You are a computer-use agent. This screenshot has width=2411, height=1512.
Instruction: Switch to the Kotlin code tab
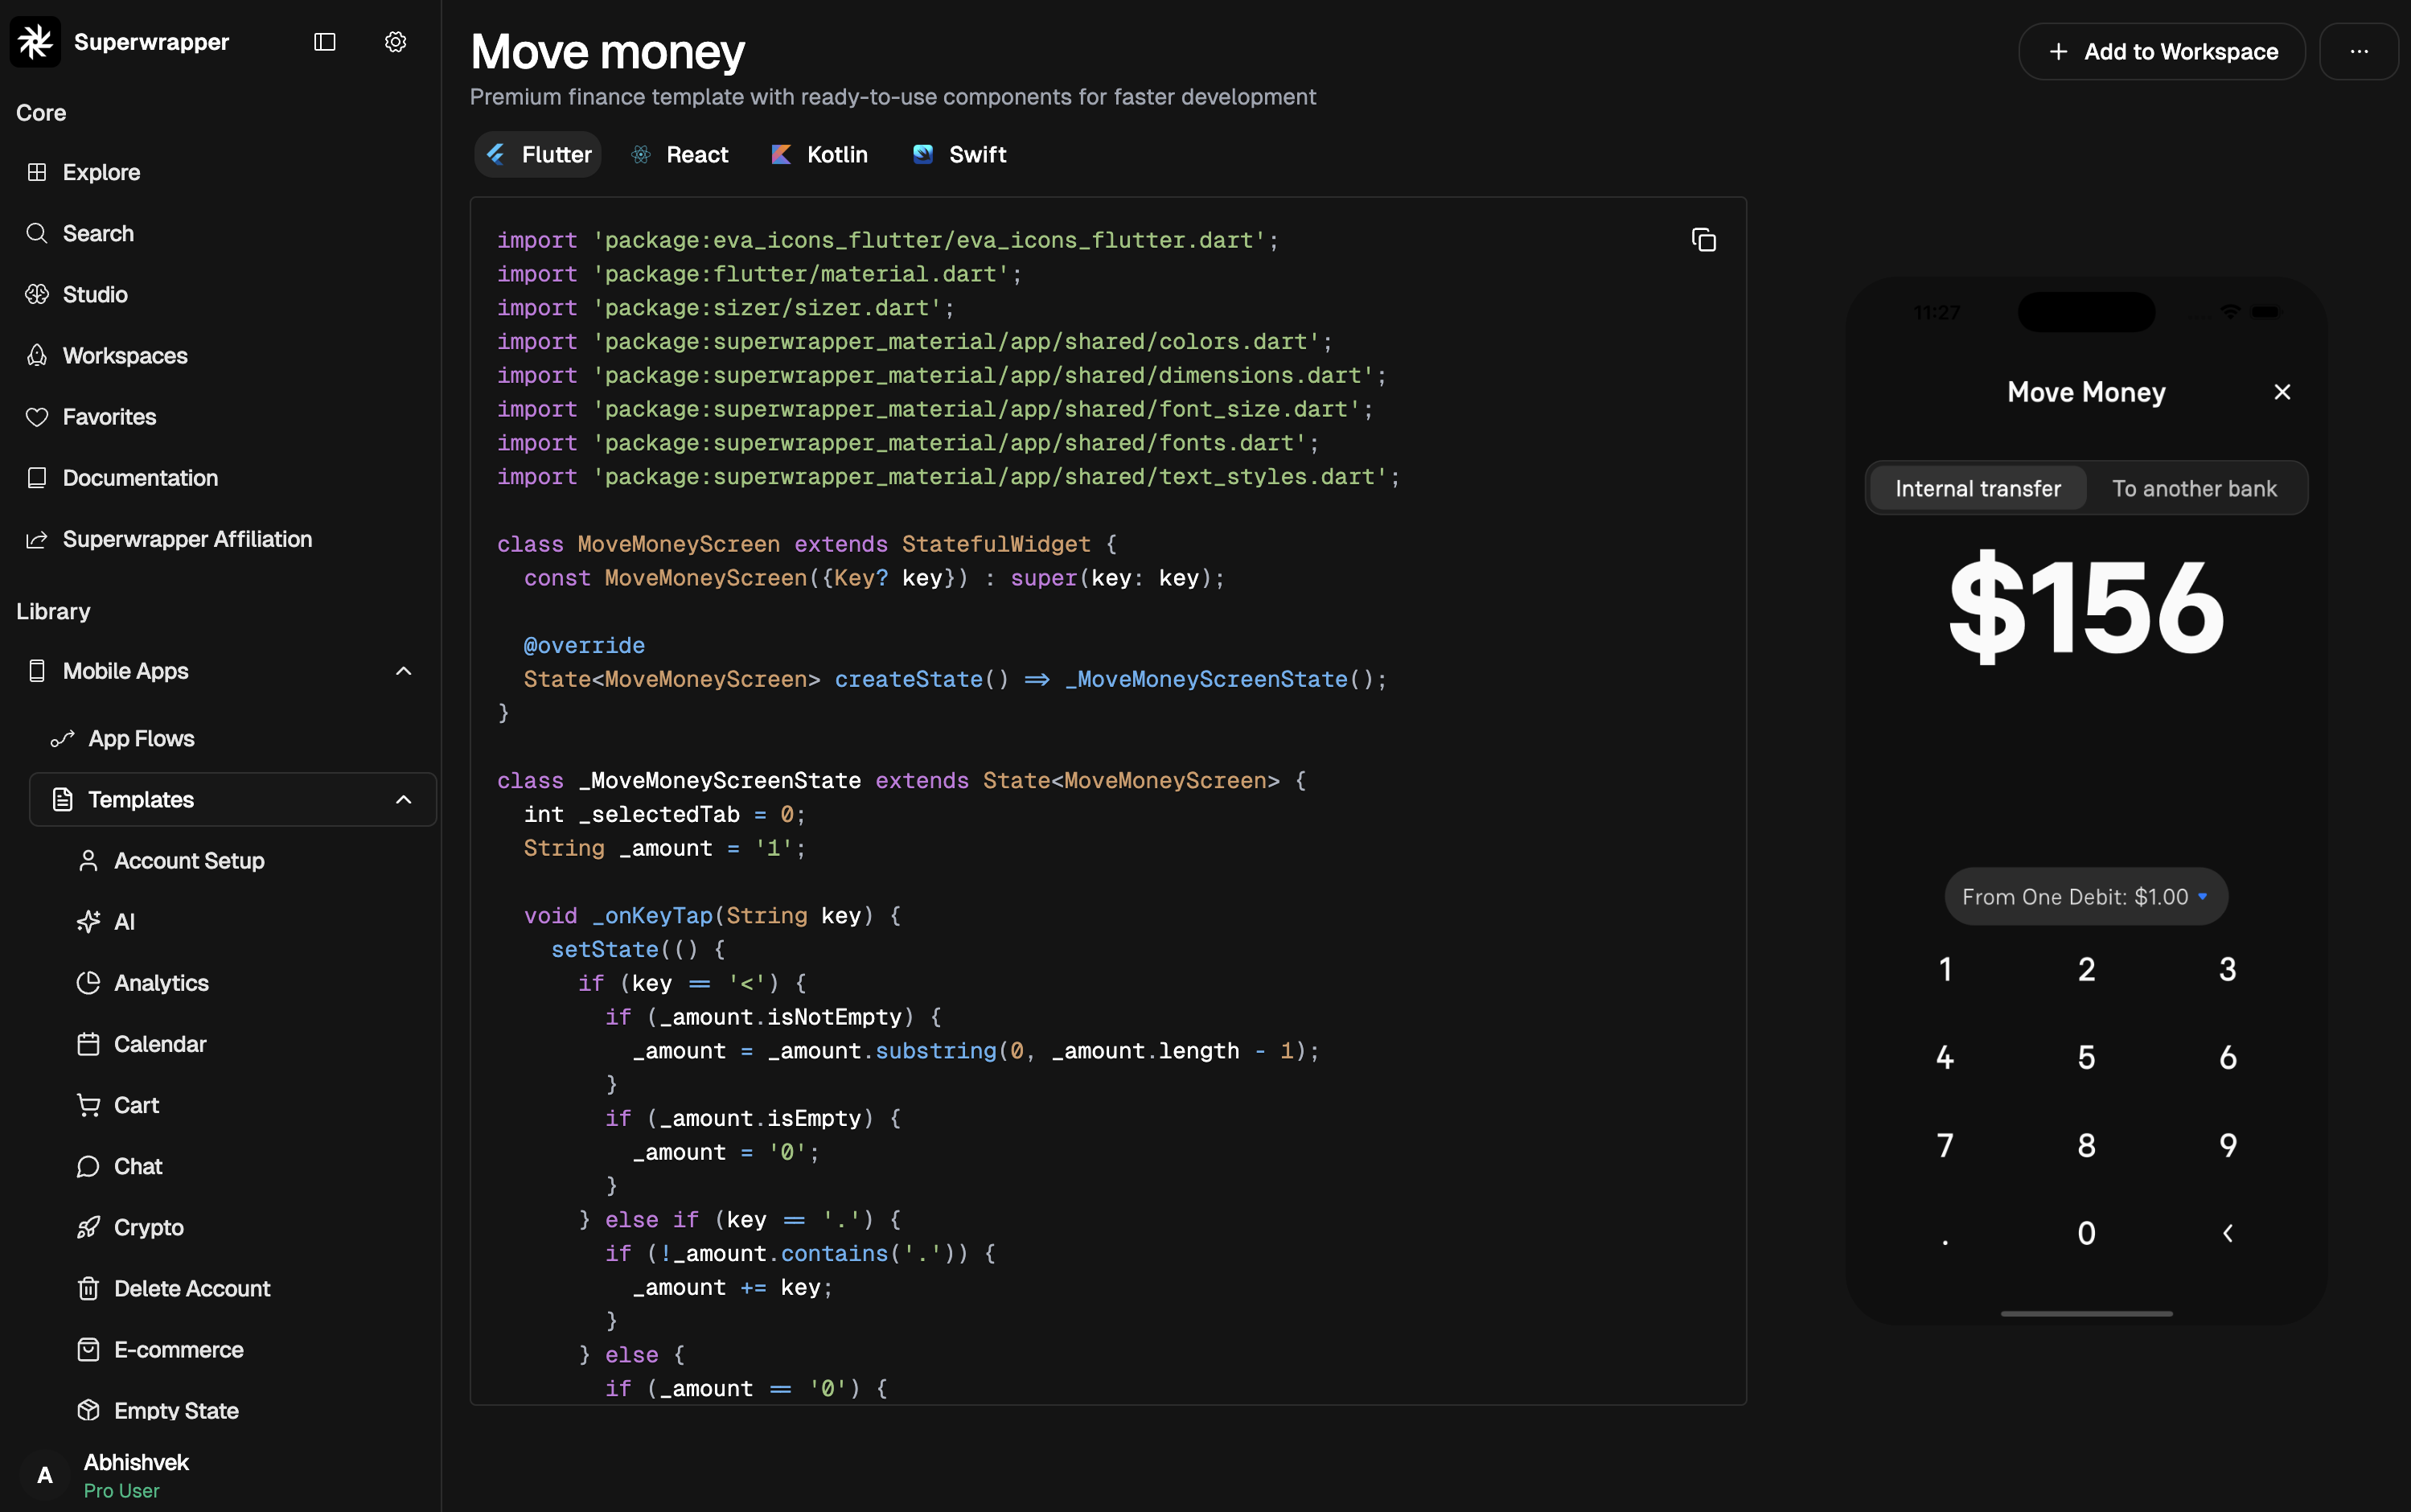[820, 155]
